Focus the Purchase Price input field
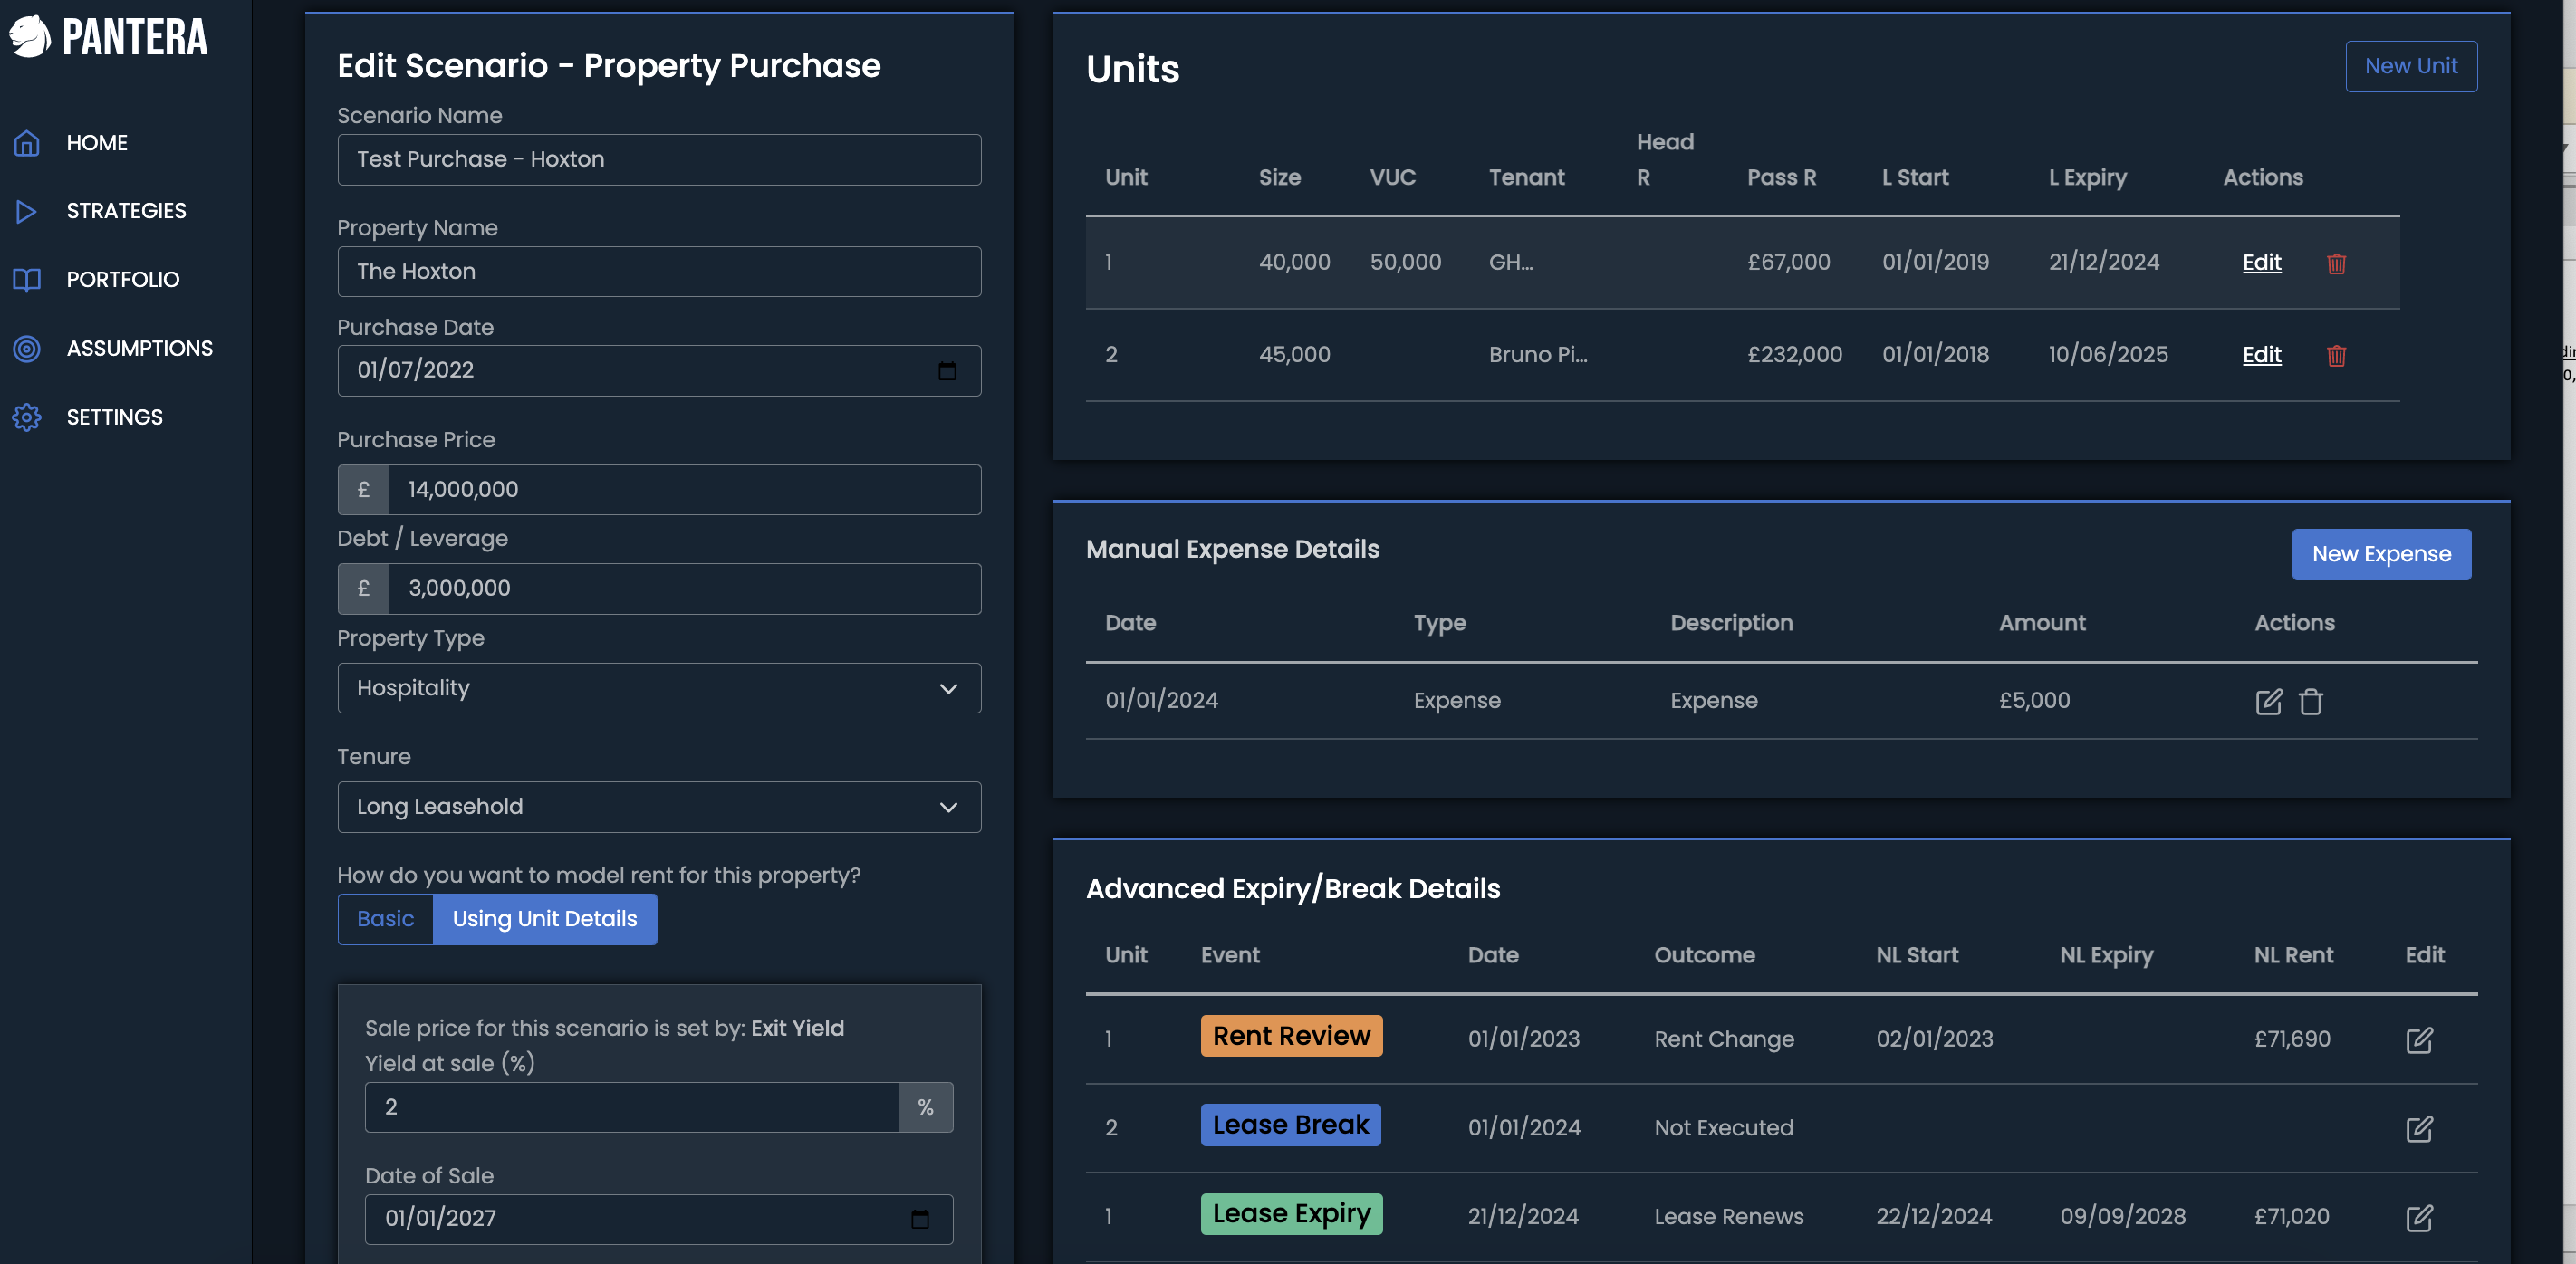 [x=684, y=490]
